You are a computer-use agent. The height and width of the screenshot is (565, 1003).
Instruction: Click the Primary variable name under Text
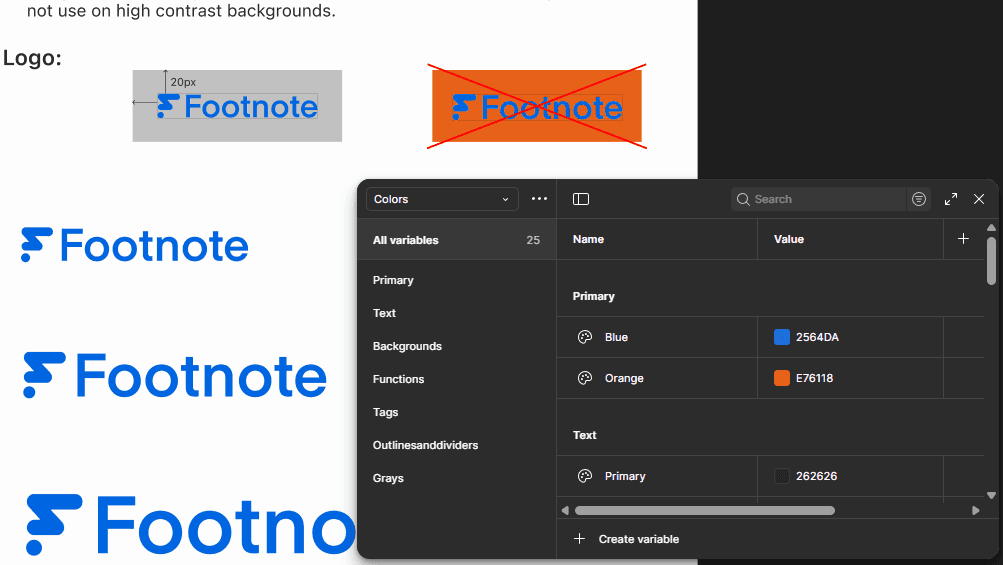(625, 476)
